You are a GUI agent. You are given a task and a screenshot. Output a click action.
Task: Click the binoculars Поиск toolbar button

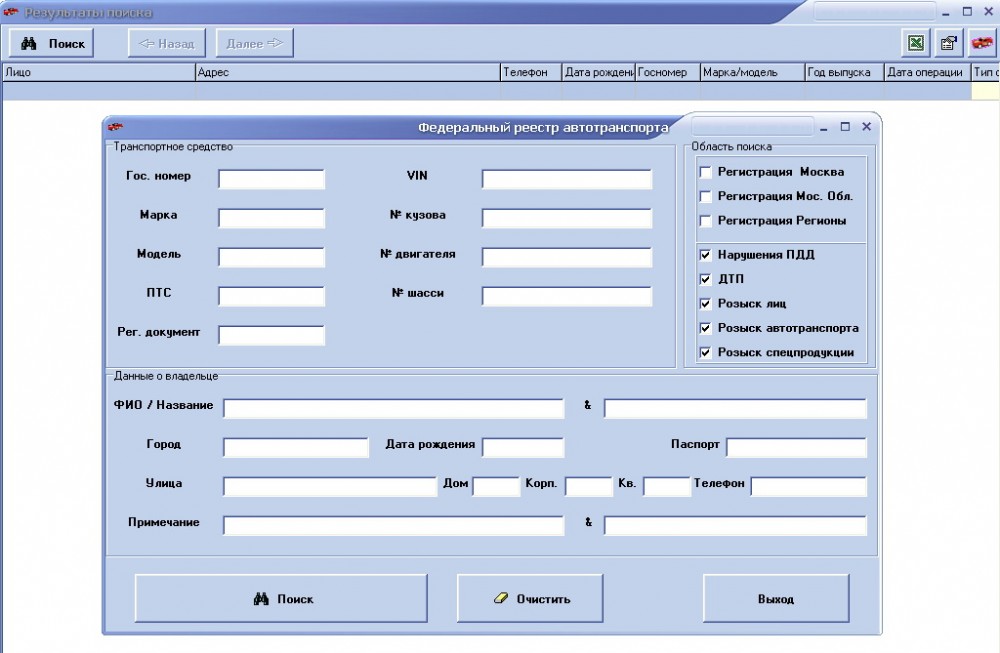click(52, 43)
